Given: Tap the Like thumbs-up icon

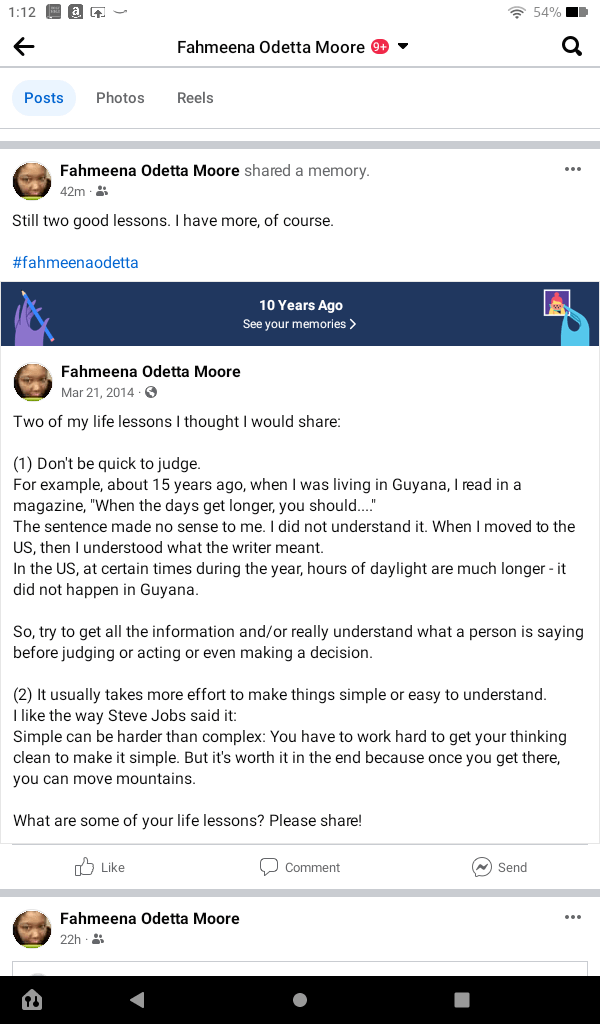Looking at the screenshot, I should pos(85,867).
